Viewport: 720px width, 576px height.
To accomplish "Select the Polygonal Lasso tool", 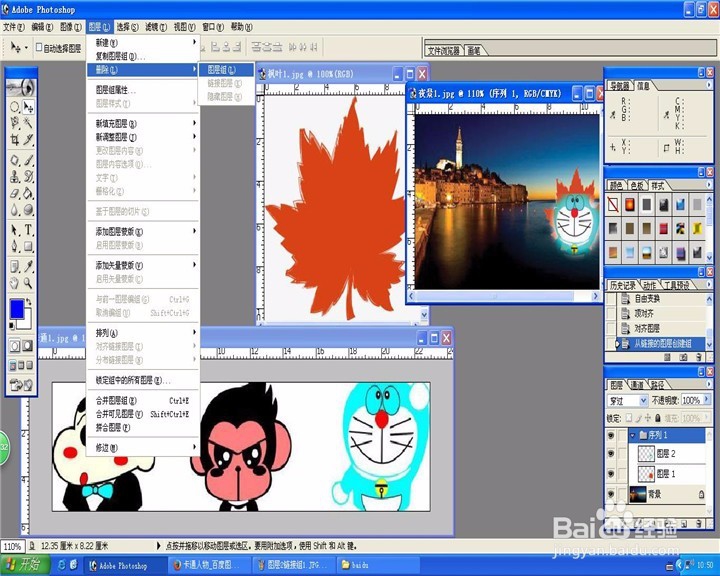I will 15,123.
